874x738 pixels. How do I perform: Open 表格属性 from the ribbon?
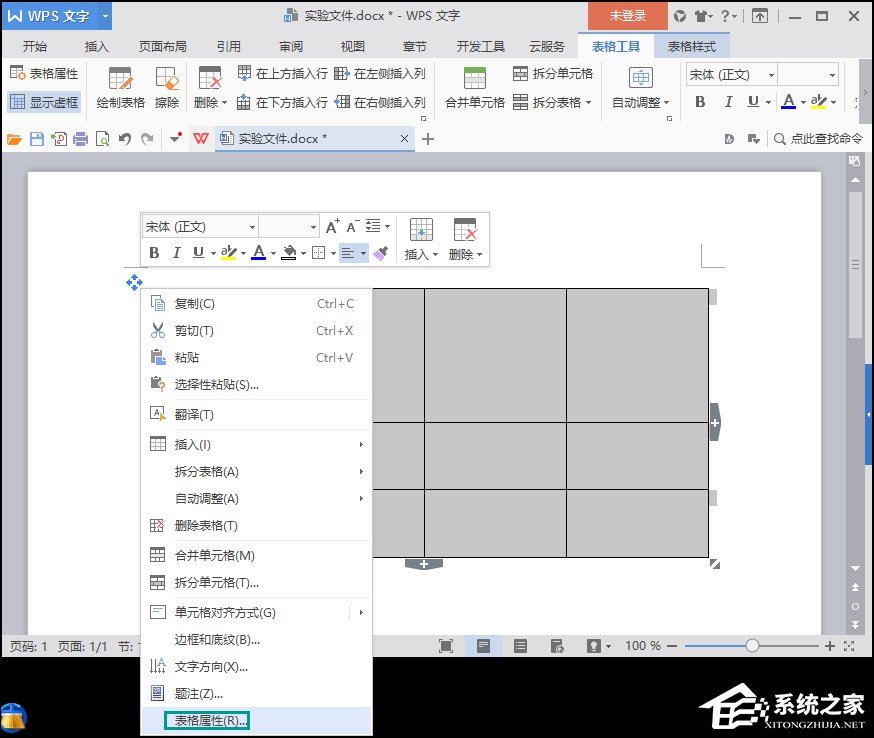click(42, 71)
